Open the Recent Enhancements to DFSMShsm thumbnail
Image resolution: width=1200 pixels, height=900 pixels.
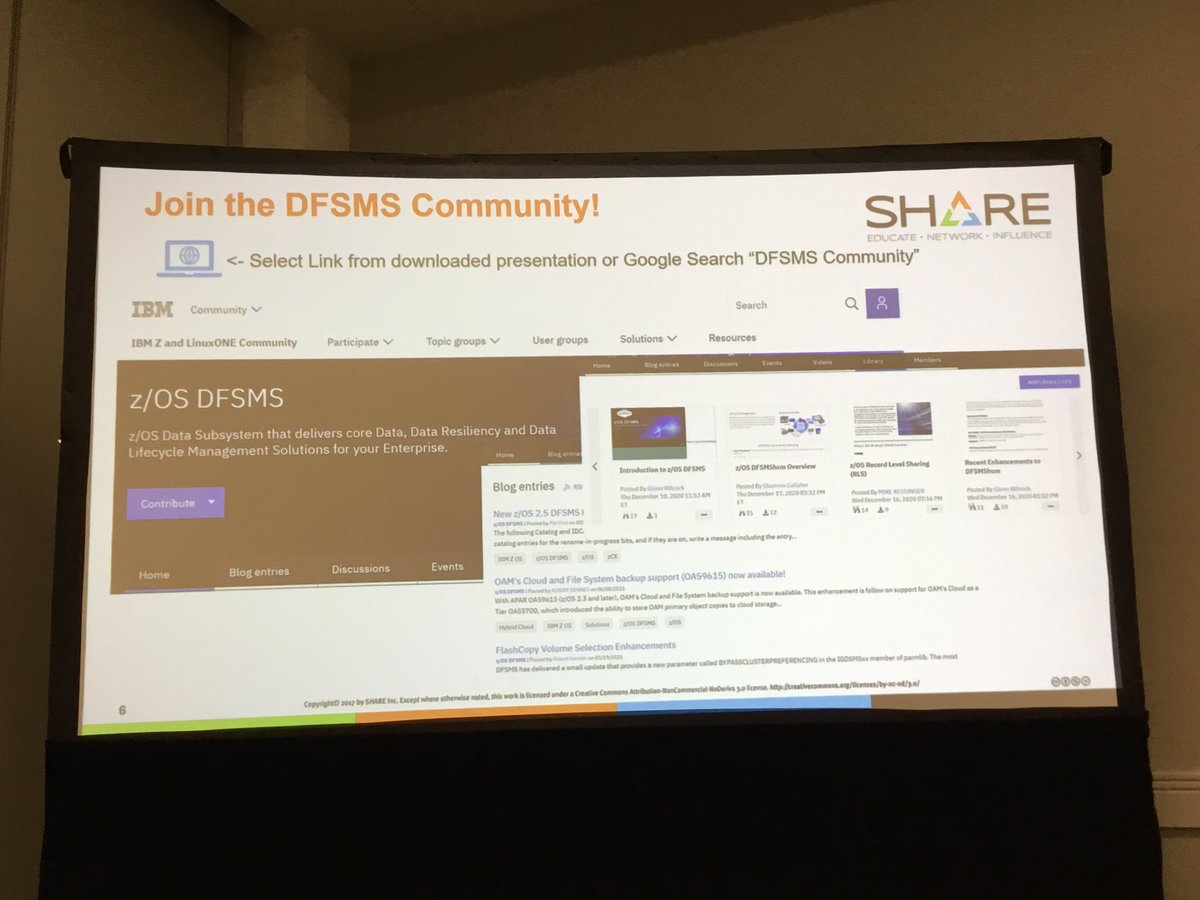tap(1008, 426)
